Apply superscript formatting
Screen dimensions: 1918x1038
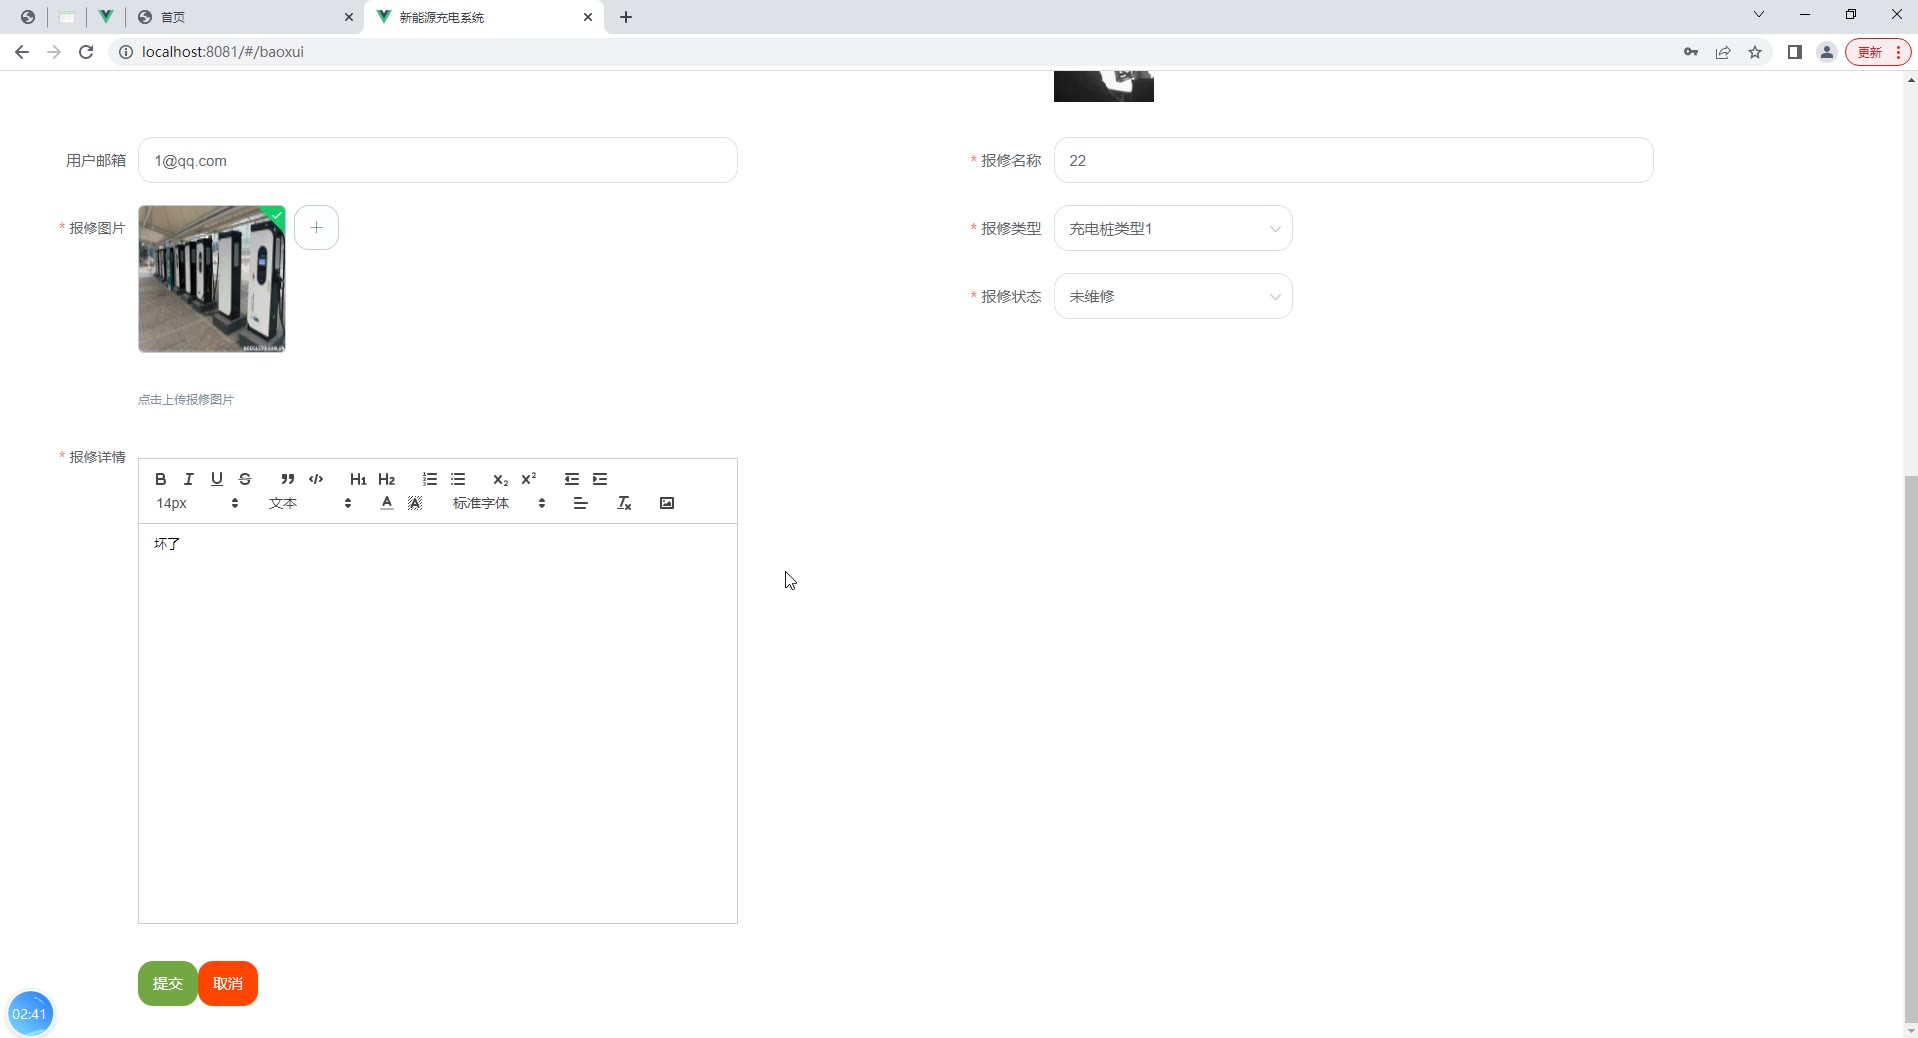(x=529, y=479)
